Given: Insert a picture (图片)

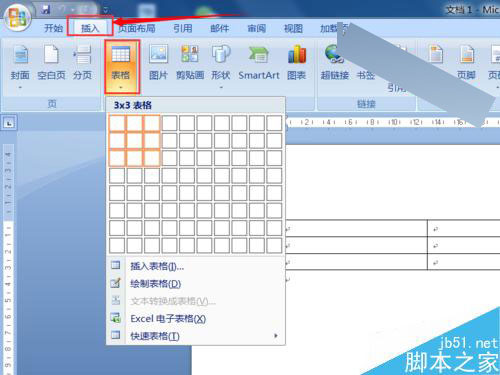Looking at the screenshot, I should click(158, 63).
